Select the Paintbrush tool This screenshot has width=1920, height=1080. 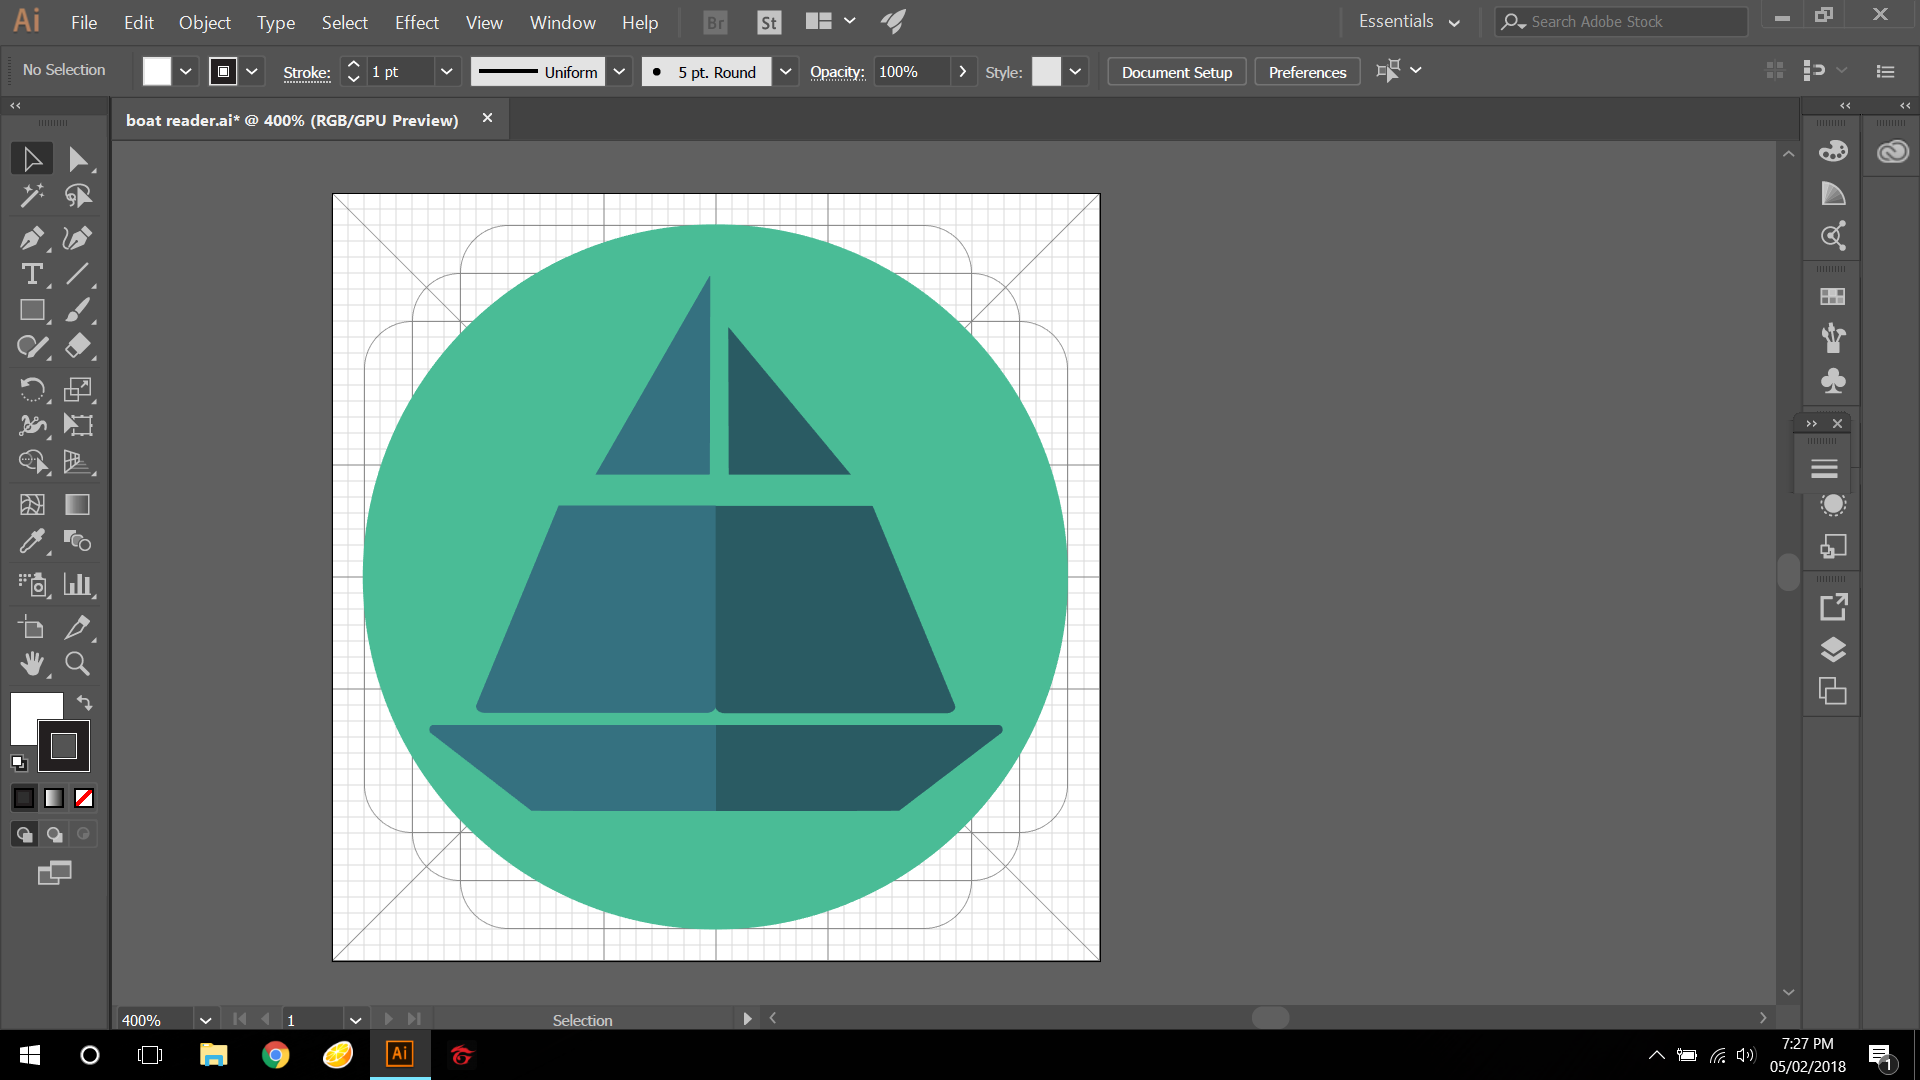pyautogui.click(x=77, y=310)
